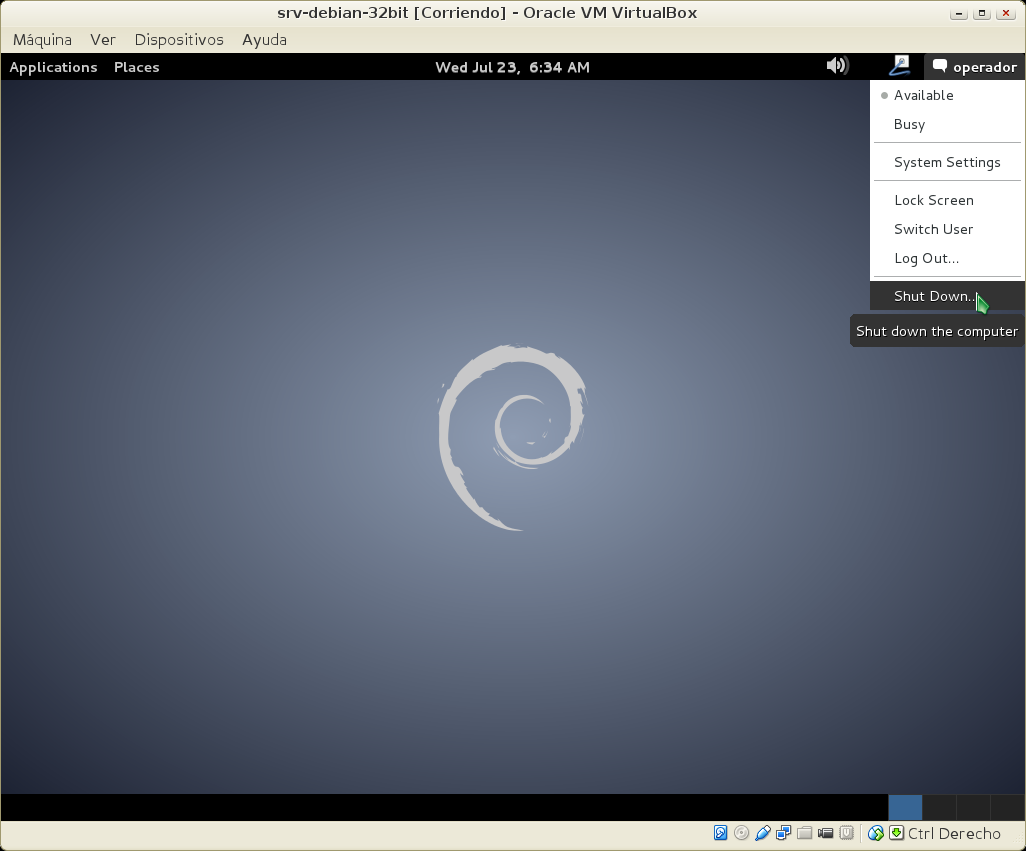Viewport: 1026px width, 851px height.
Task: Click the network adapters status icon
Action: pyautogui.click(x=783, y=833)
